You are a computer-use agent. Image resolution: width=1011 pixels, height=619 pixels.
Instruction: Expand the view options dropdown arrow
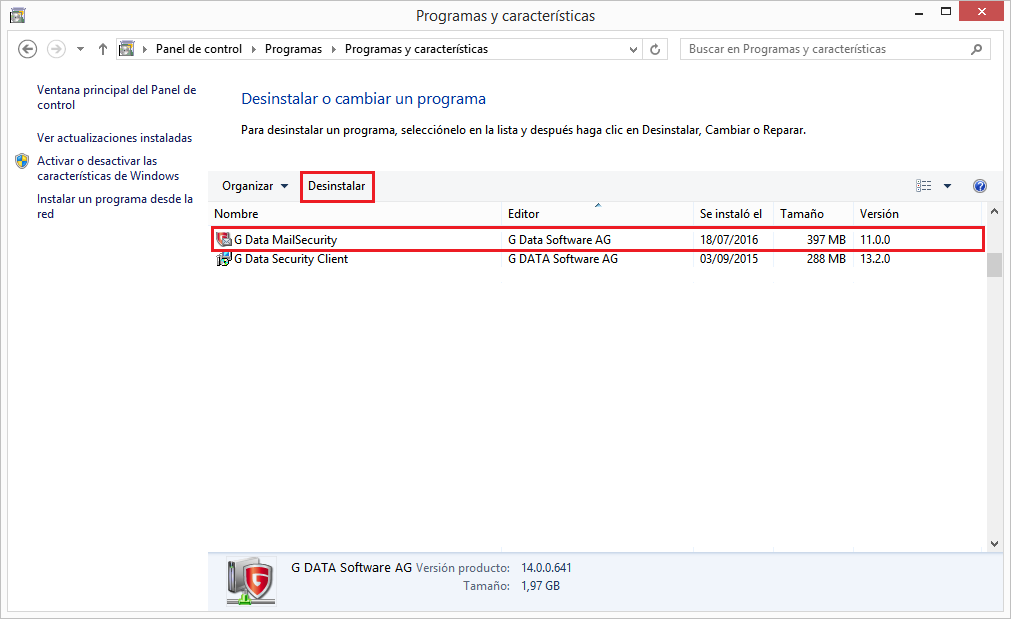947,186
